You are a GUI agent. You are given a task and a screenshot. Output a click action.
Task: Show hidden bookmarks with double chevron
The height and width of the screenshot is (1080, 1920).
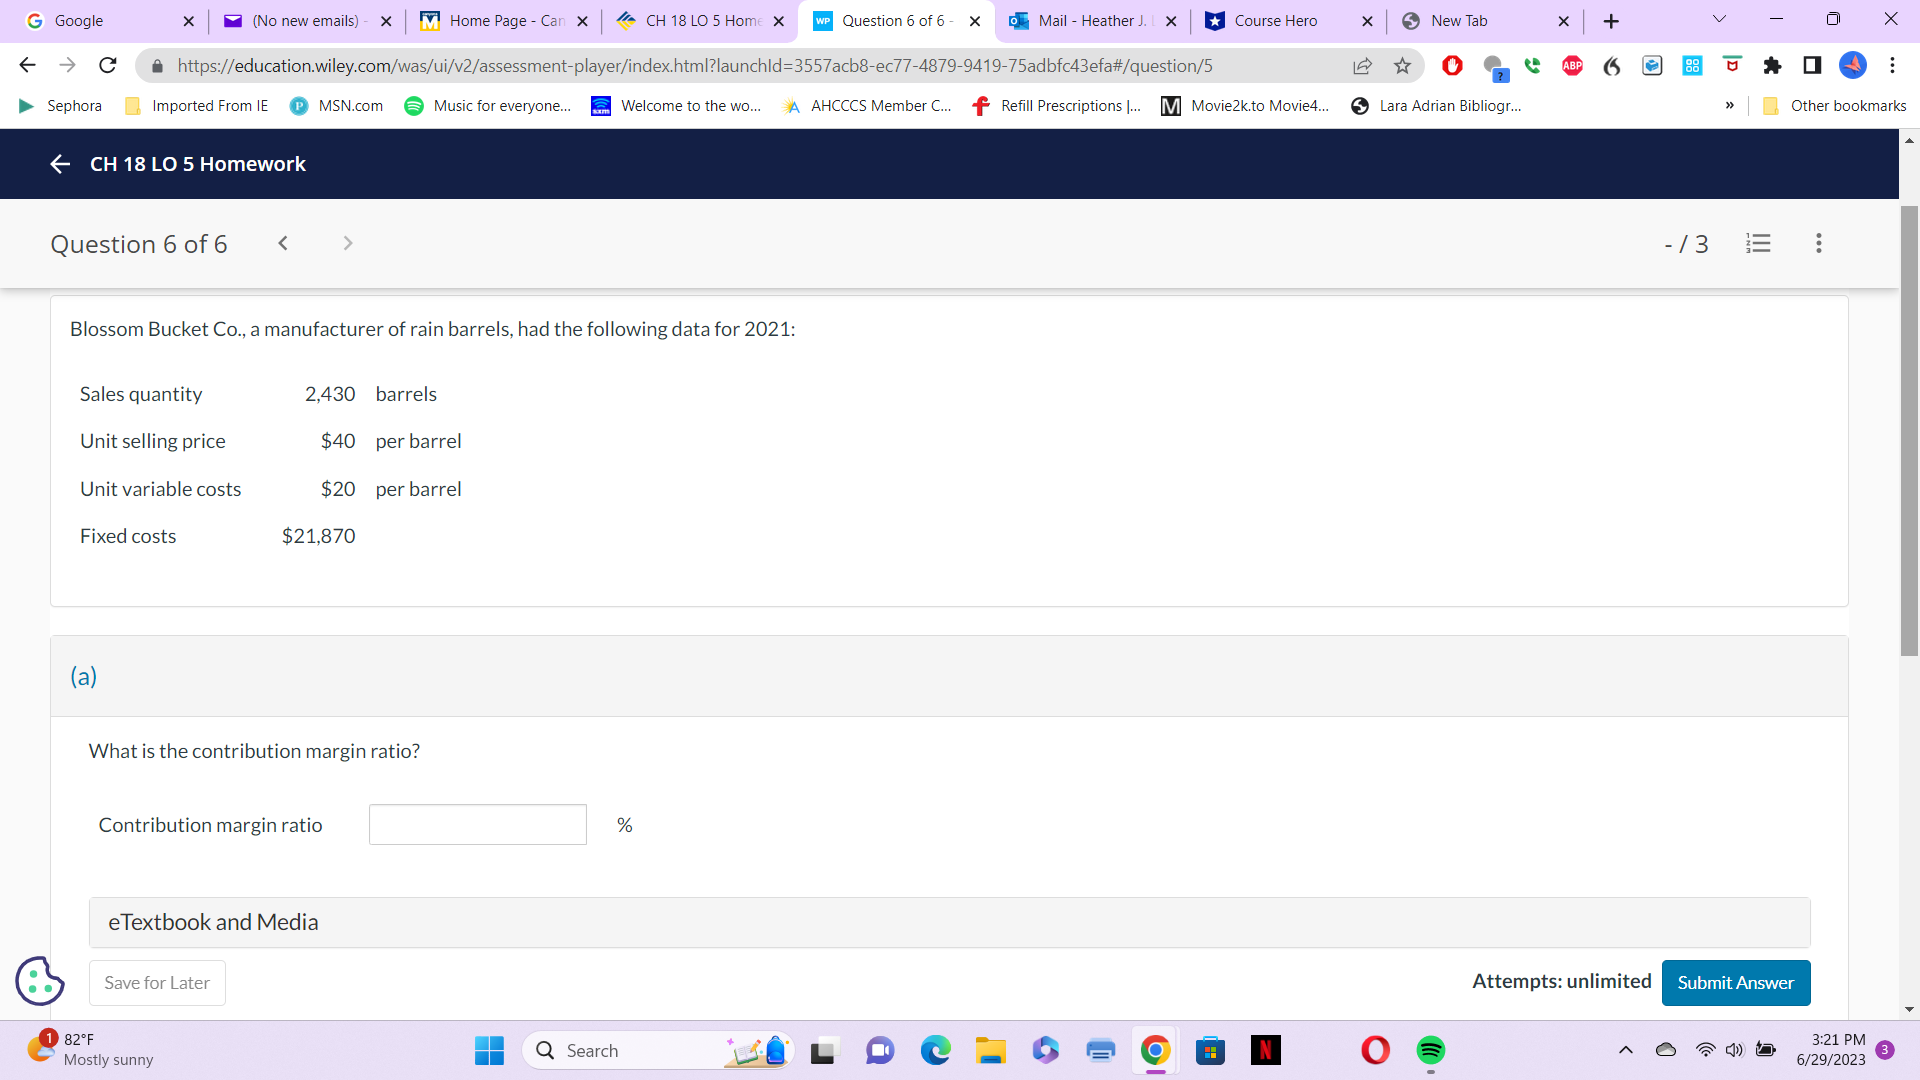coord(1729,106)
